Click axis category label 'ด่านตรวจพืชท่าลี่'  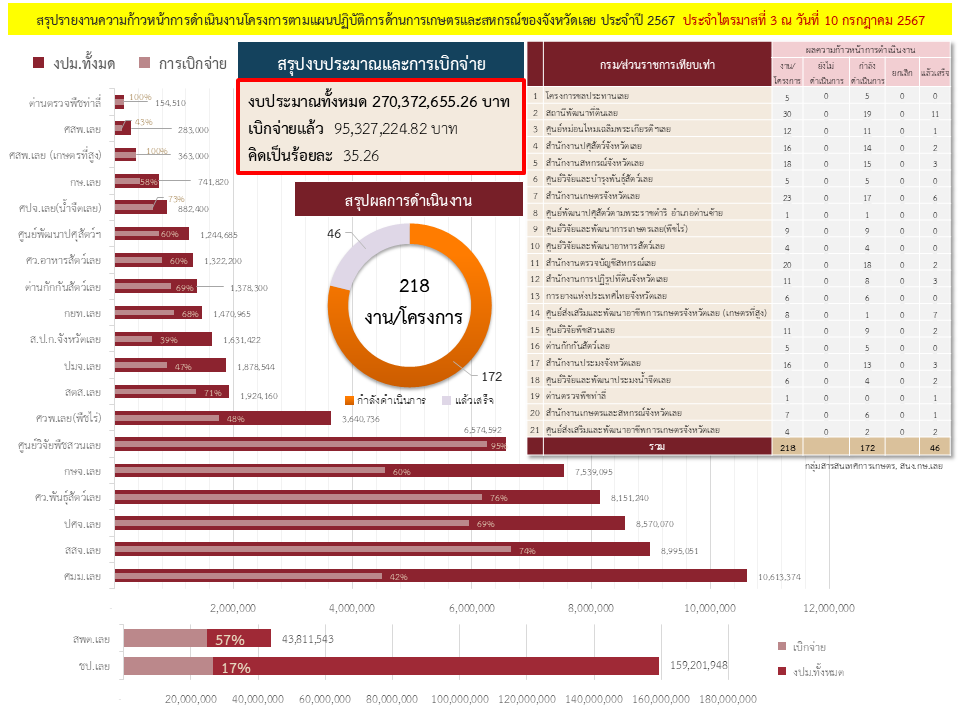tap(64, 103)
